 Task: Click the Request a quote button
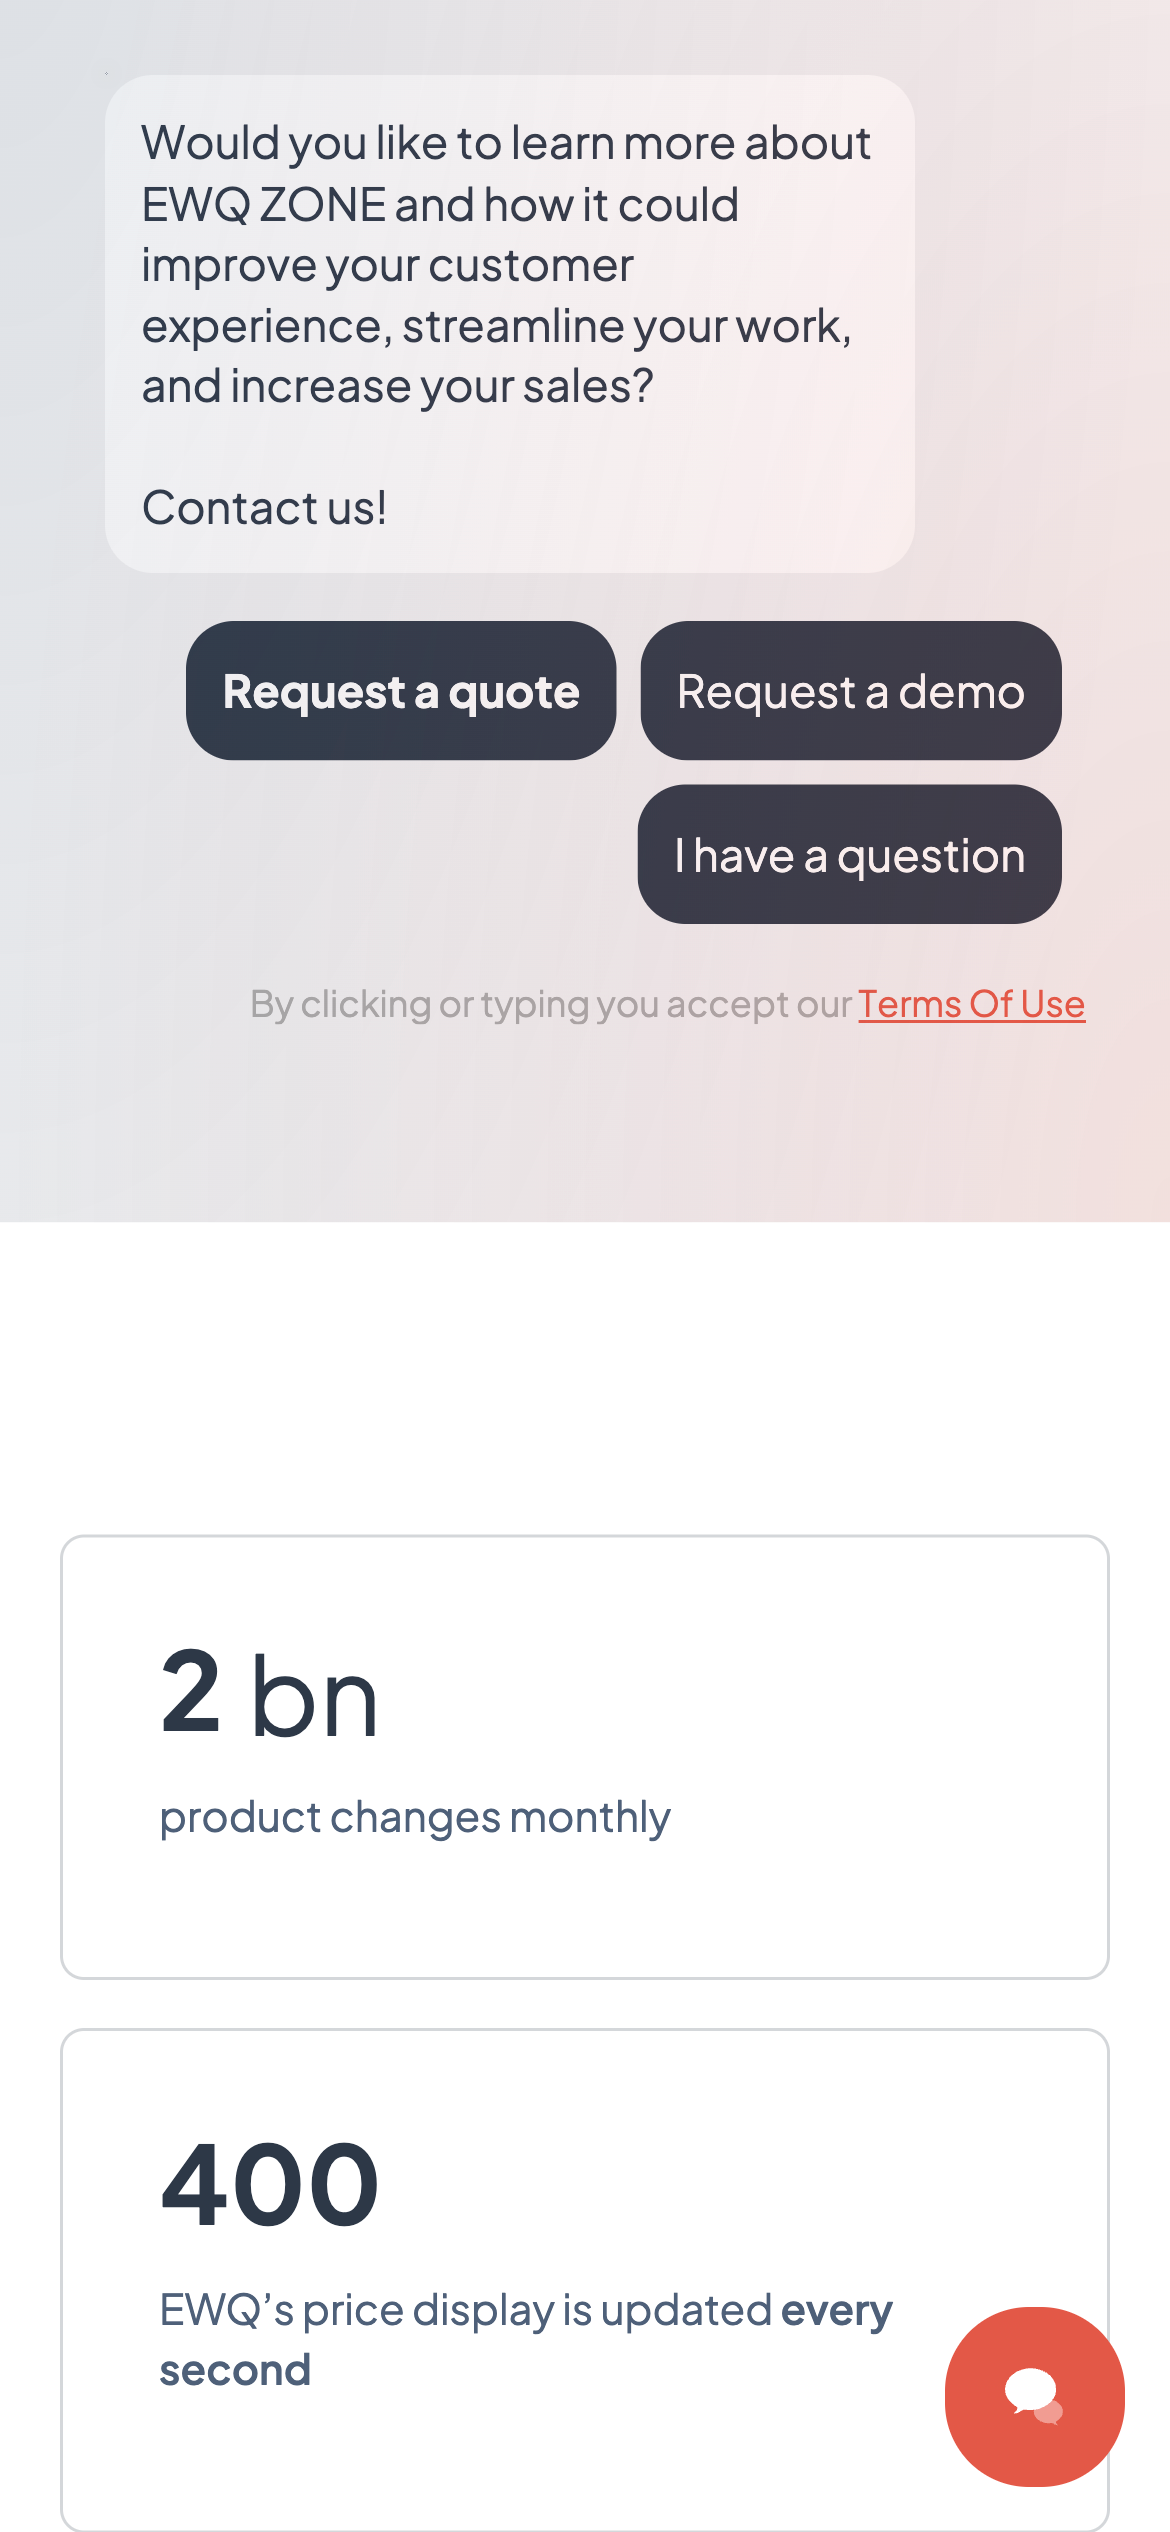(x=401, y=691)
